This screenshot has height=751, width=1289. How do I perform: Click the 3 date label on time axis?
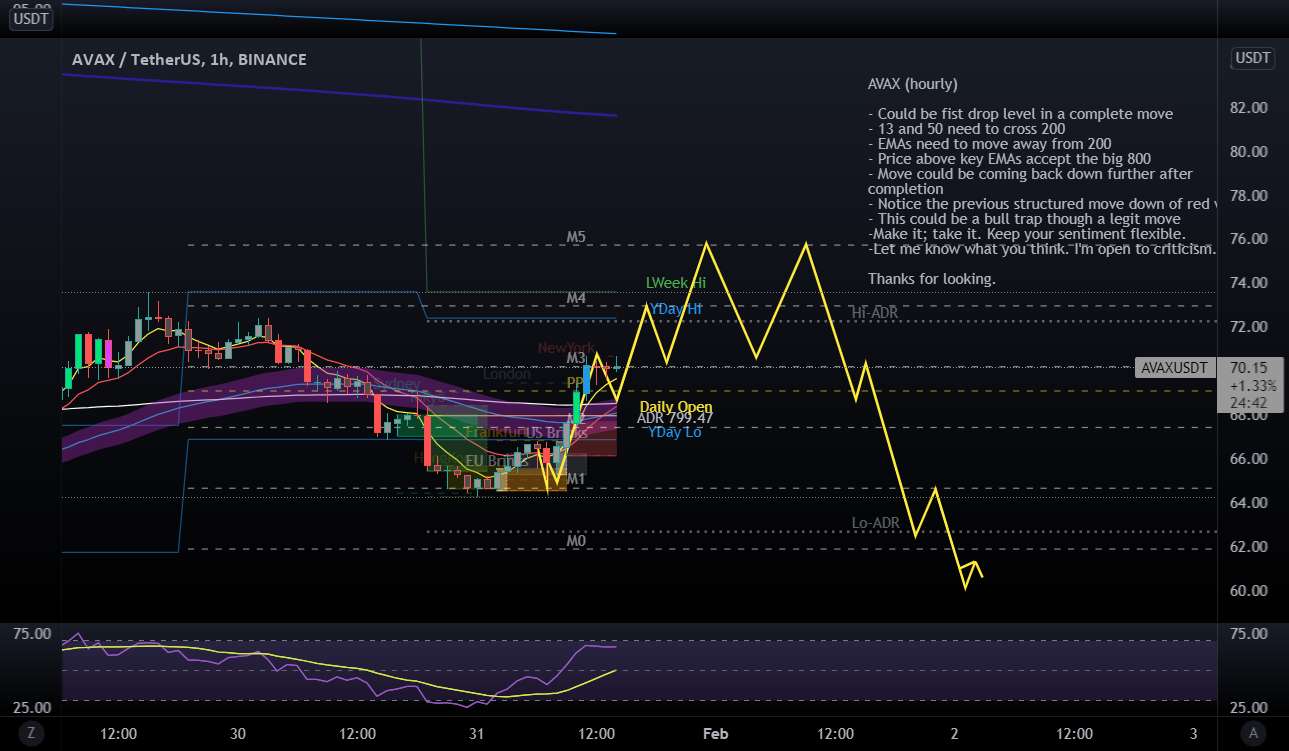pyautogui.click(x=1194, y=734)
